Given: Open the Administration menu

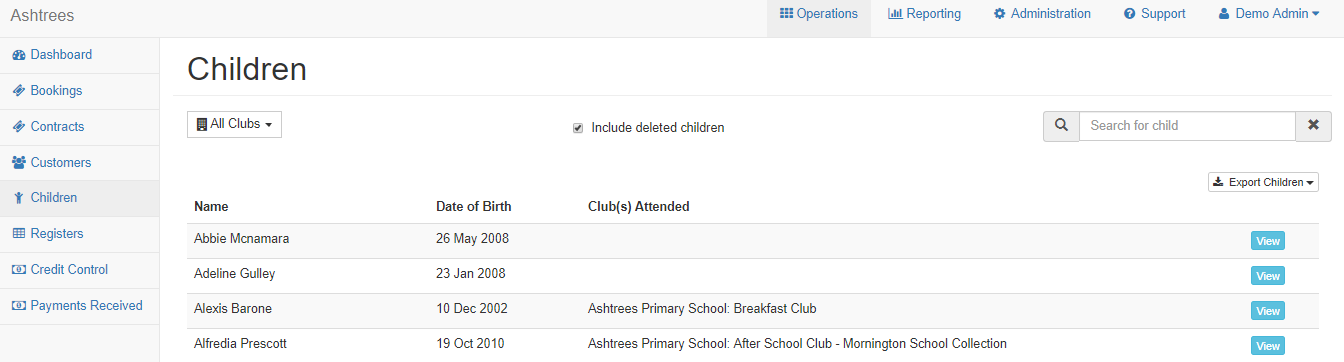Looking at the screenshot, I should coord(1042,14).
